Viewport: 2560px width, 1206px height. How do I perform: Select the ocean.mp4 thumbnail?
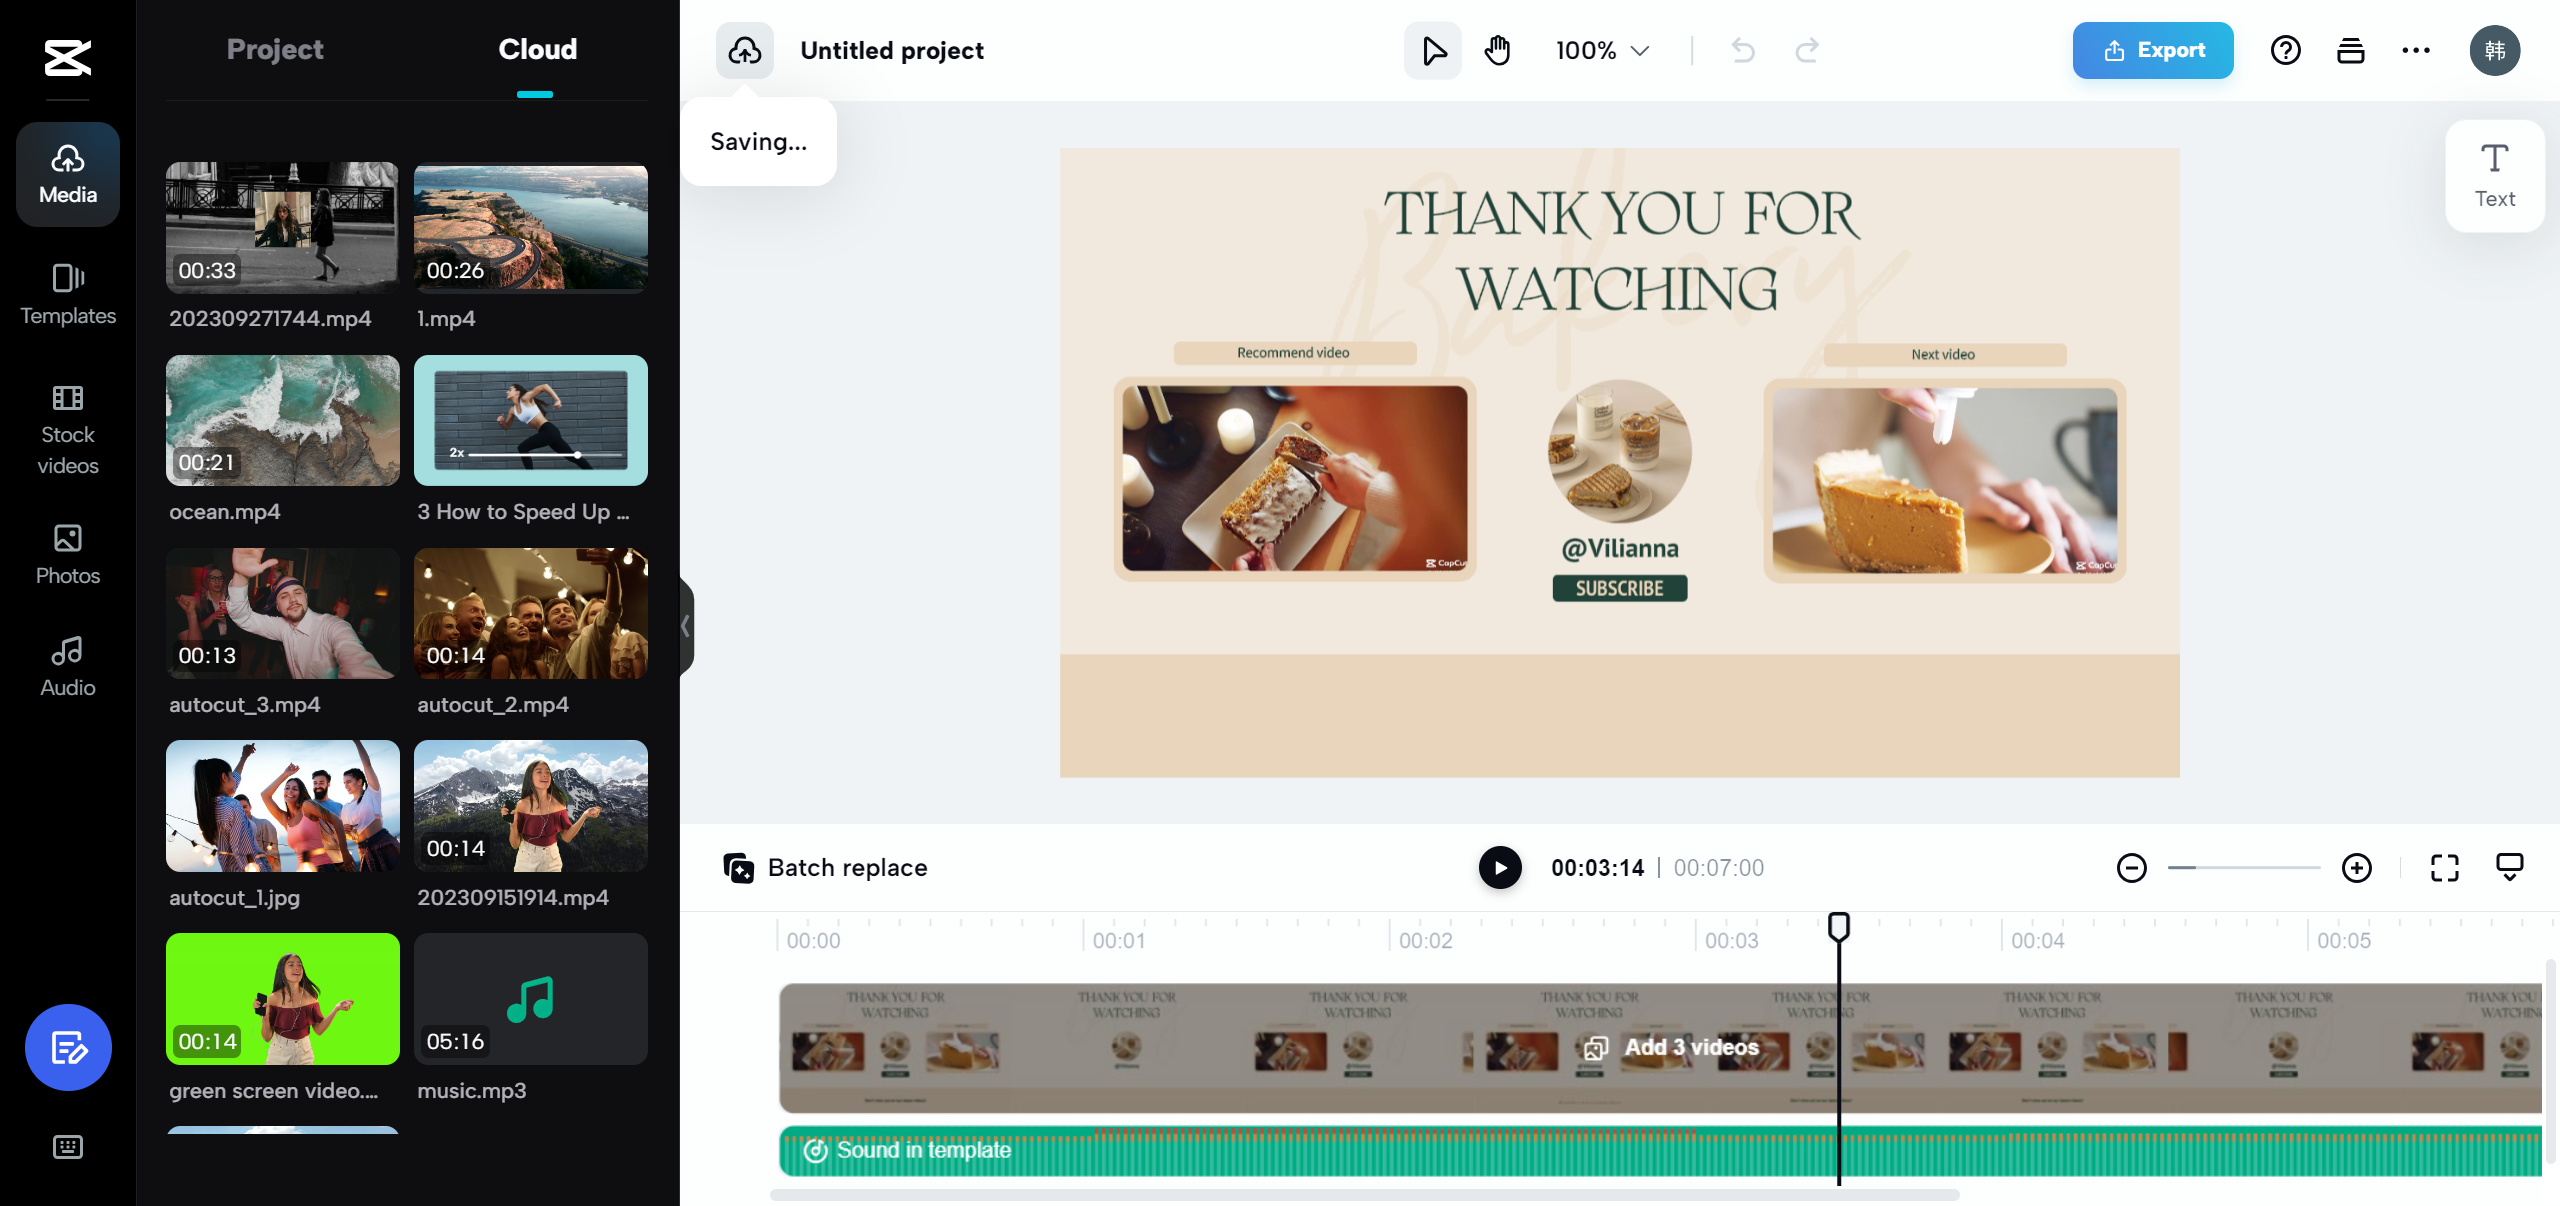point(283,421)
